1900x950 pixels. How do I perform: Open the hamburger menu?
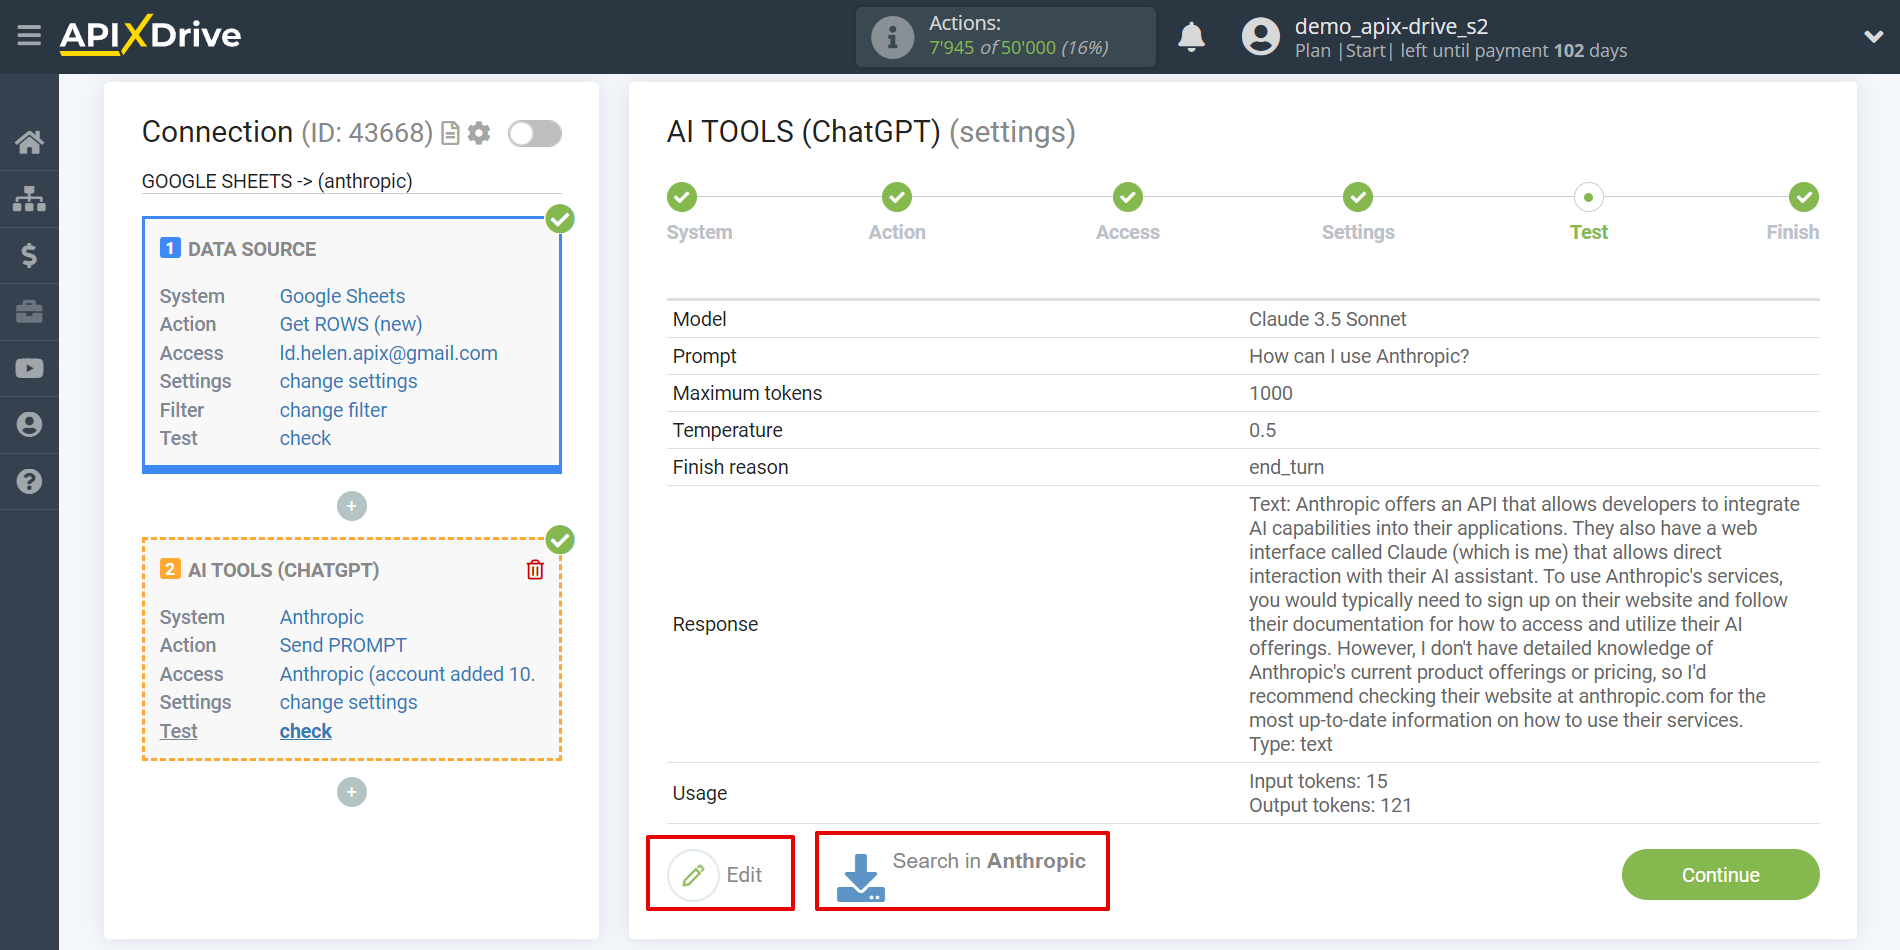tap(29, 36)
